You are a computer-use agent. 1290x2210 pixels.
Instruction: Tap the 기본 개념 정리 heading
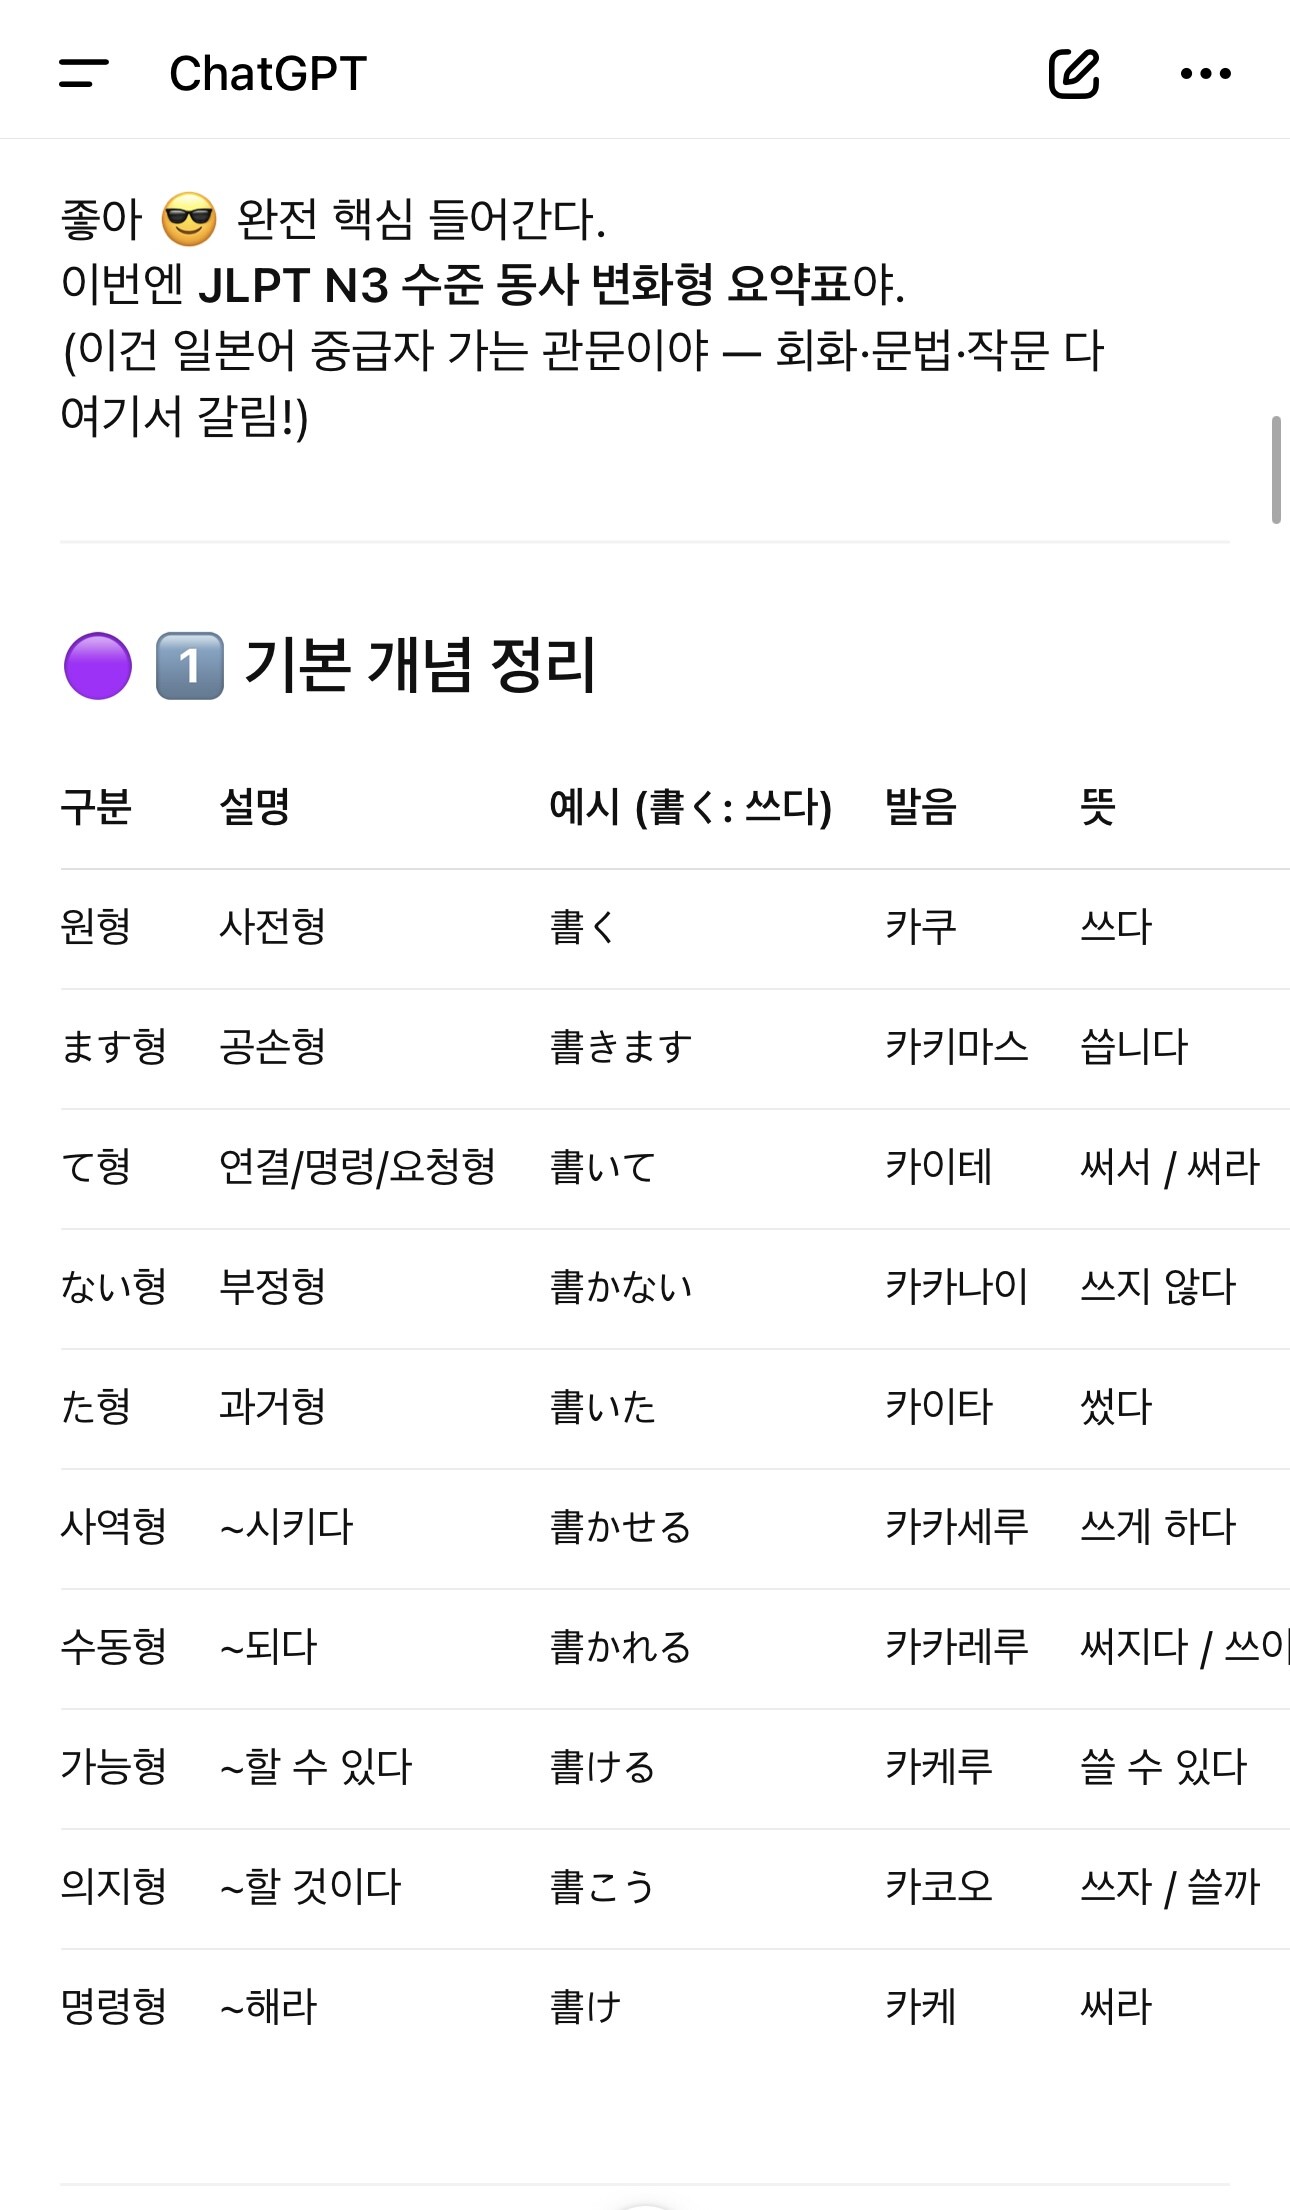(x=420, y=666)
